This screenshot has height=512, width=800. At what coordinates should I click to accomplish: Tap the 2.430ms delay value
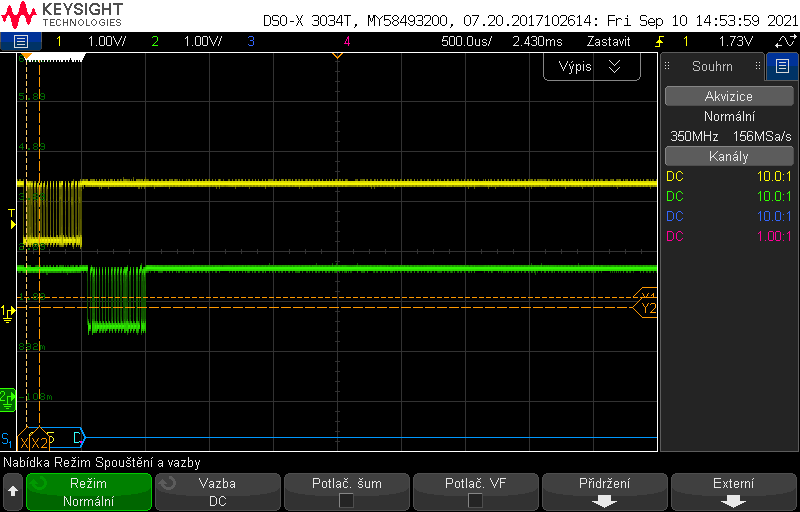click(538, 41)
